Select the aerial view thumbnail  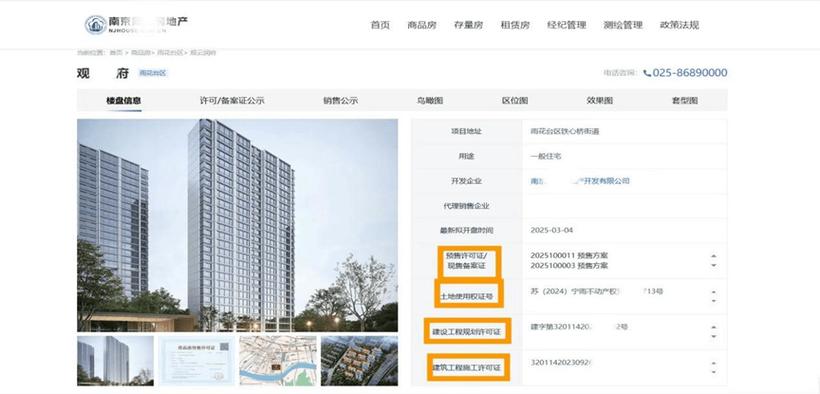[x=359, y=361]
